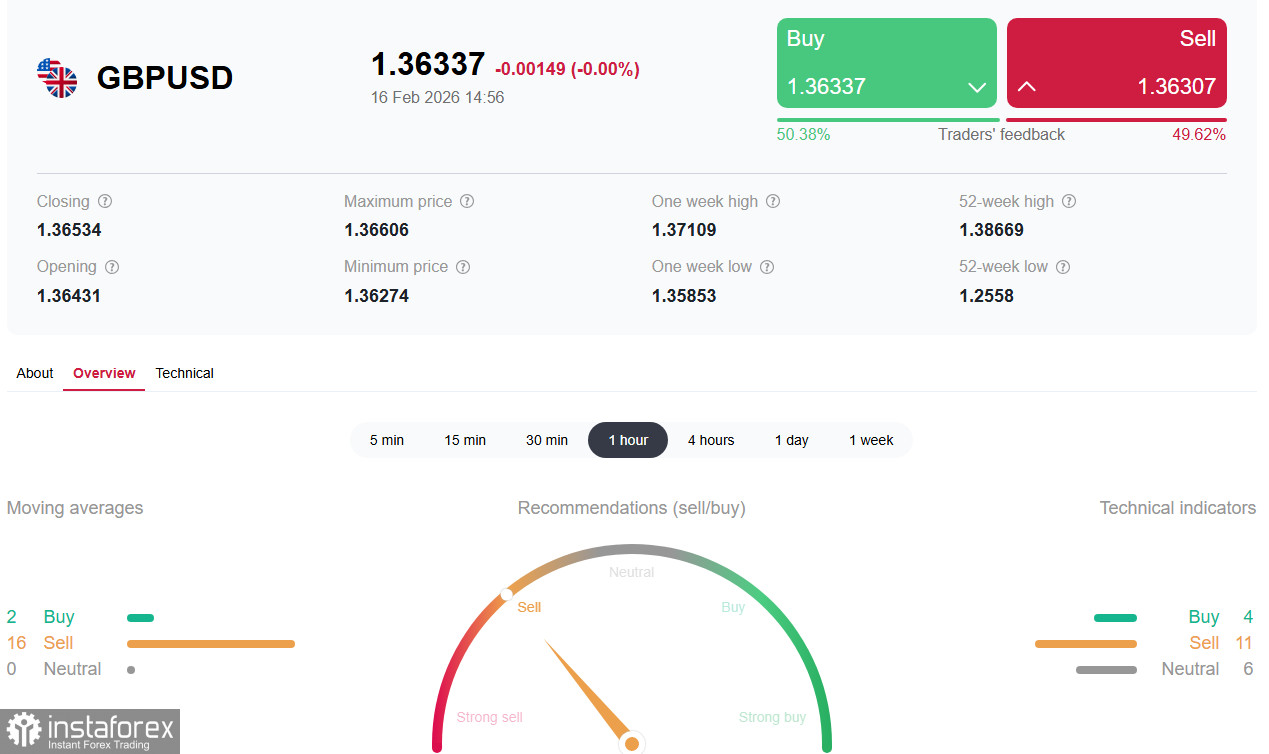This screenshot has height=754, width=1269.
Task: Click the timestamp 16 Feb 2026 14:56
Action: pos(437,98)
